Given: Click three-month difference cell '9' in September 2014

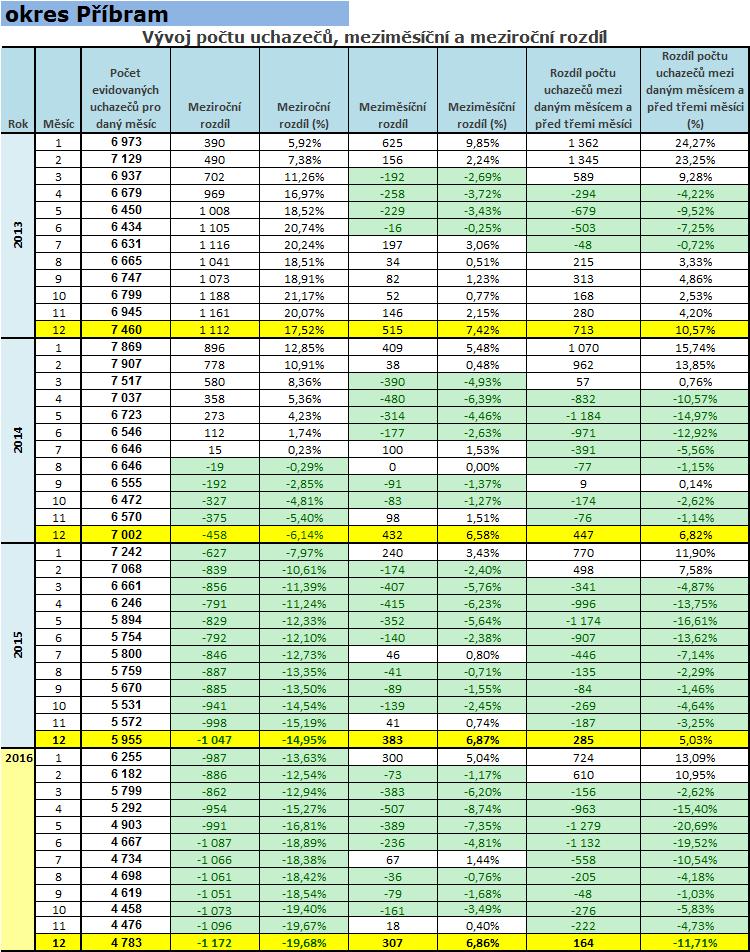Looking at the screenshot, I should click(583, 484).
